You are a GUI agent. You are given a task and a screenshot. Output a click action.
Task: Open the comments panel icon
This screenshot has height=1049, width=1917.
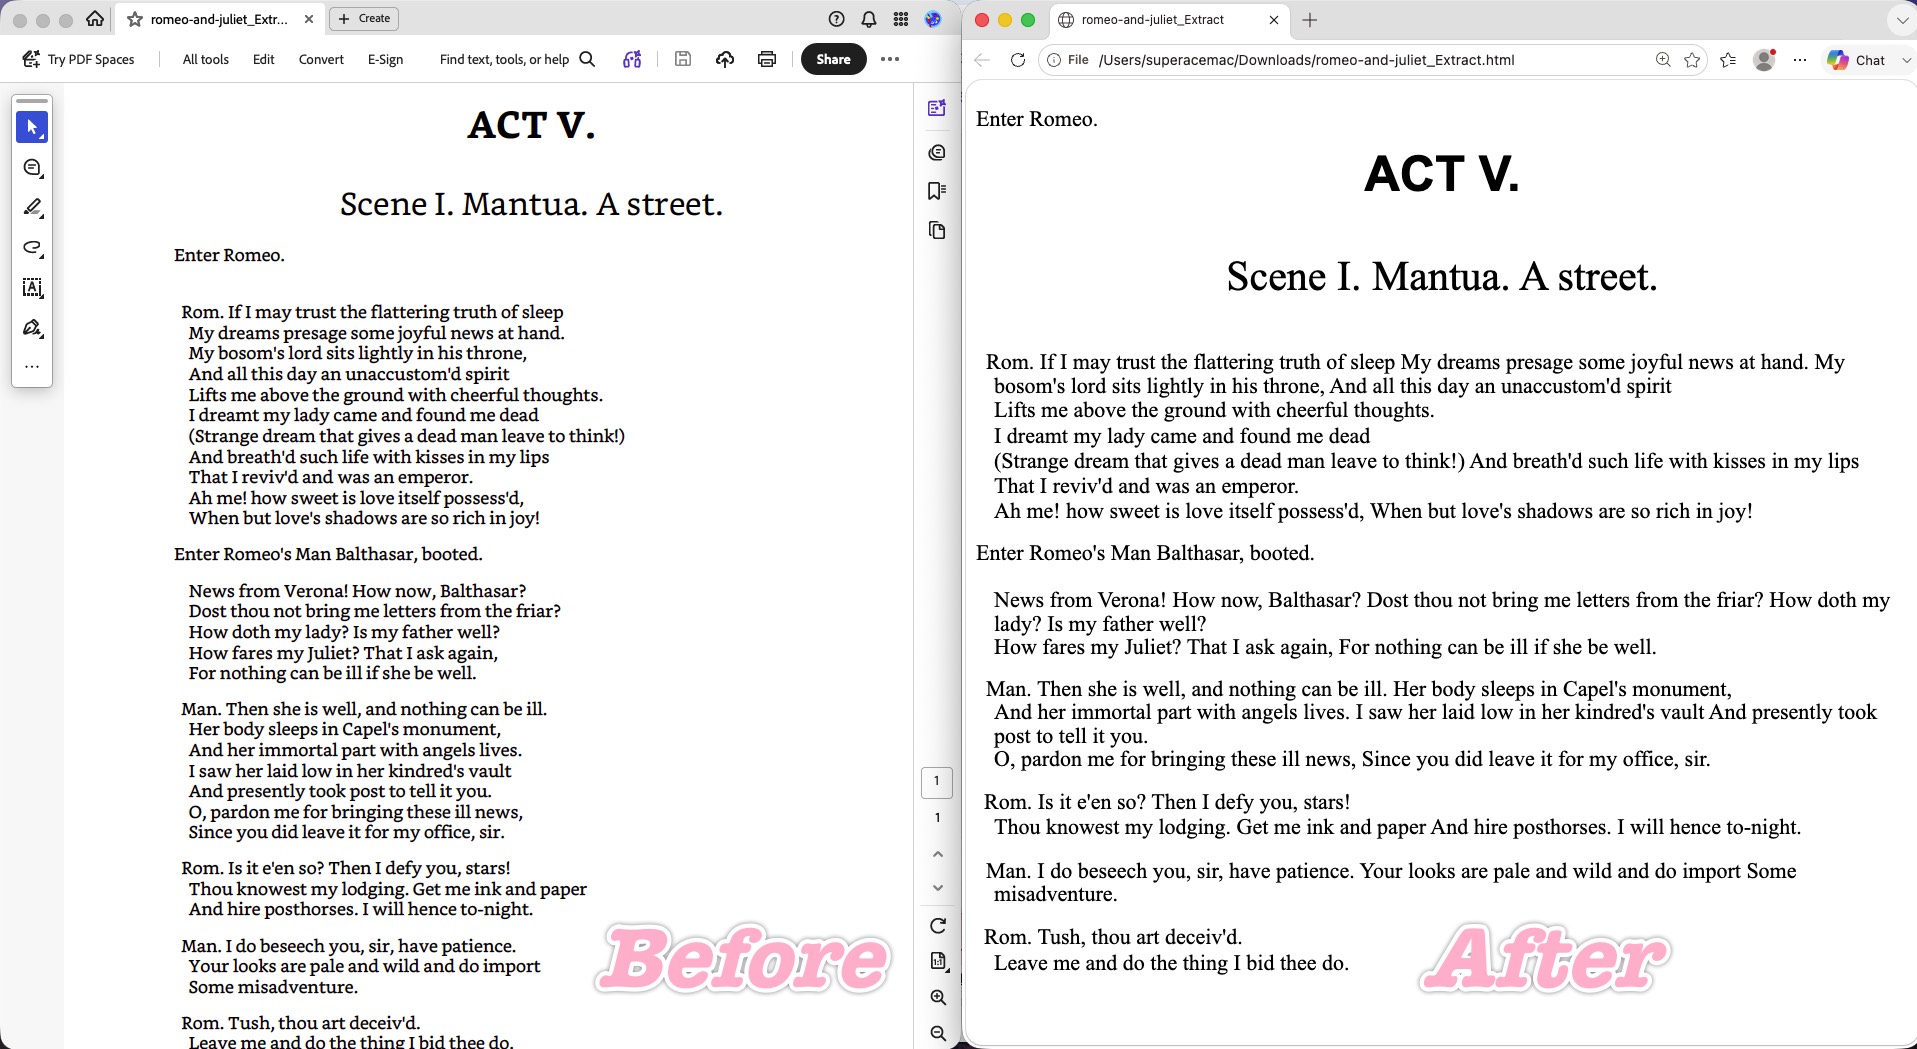pyautogui.click(x=937, y=152)
